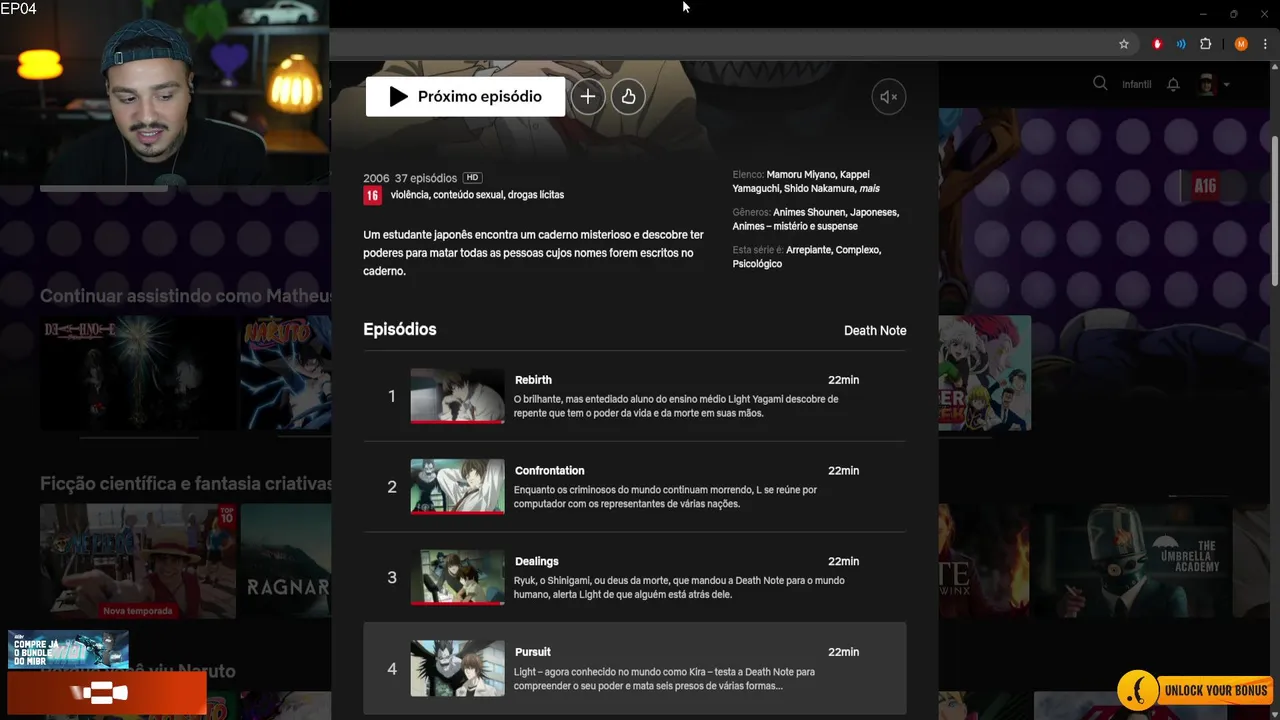The height and width of the screenshot is (720, 1280).
Task: Expand the profile dropdown arrow
Action: (1226, 85)
